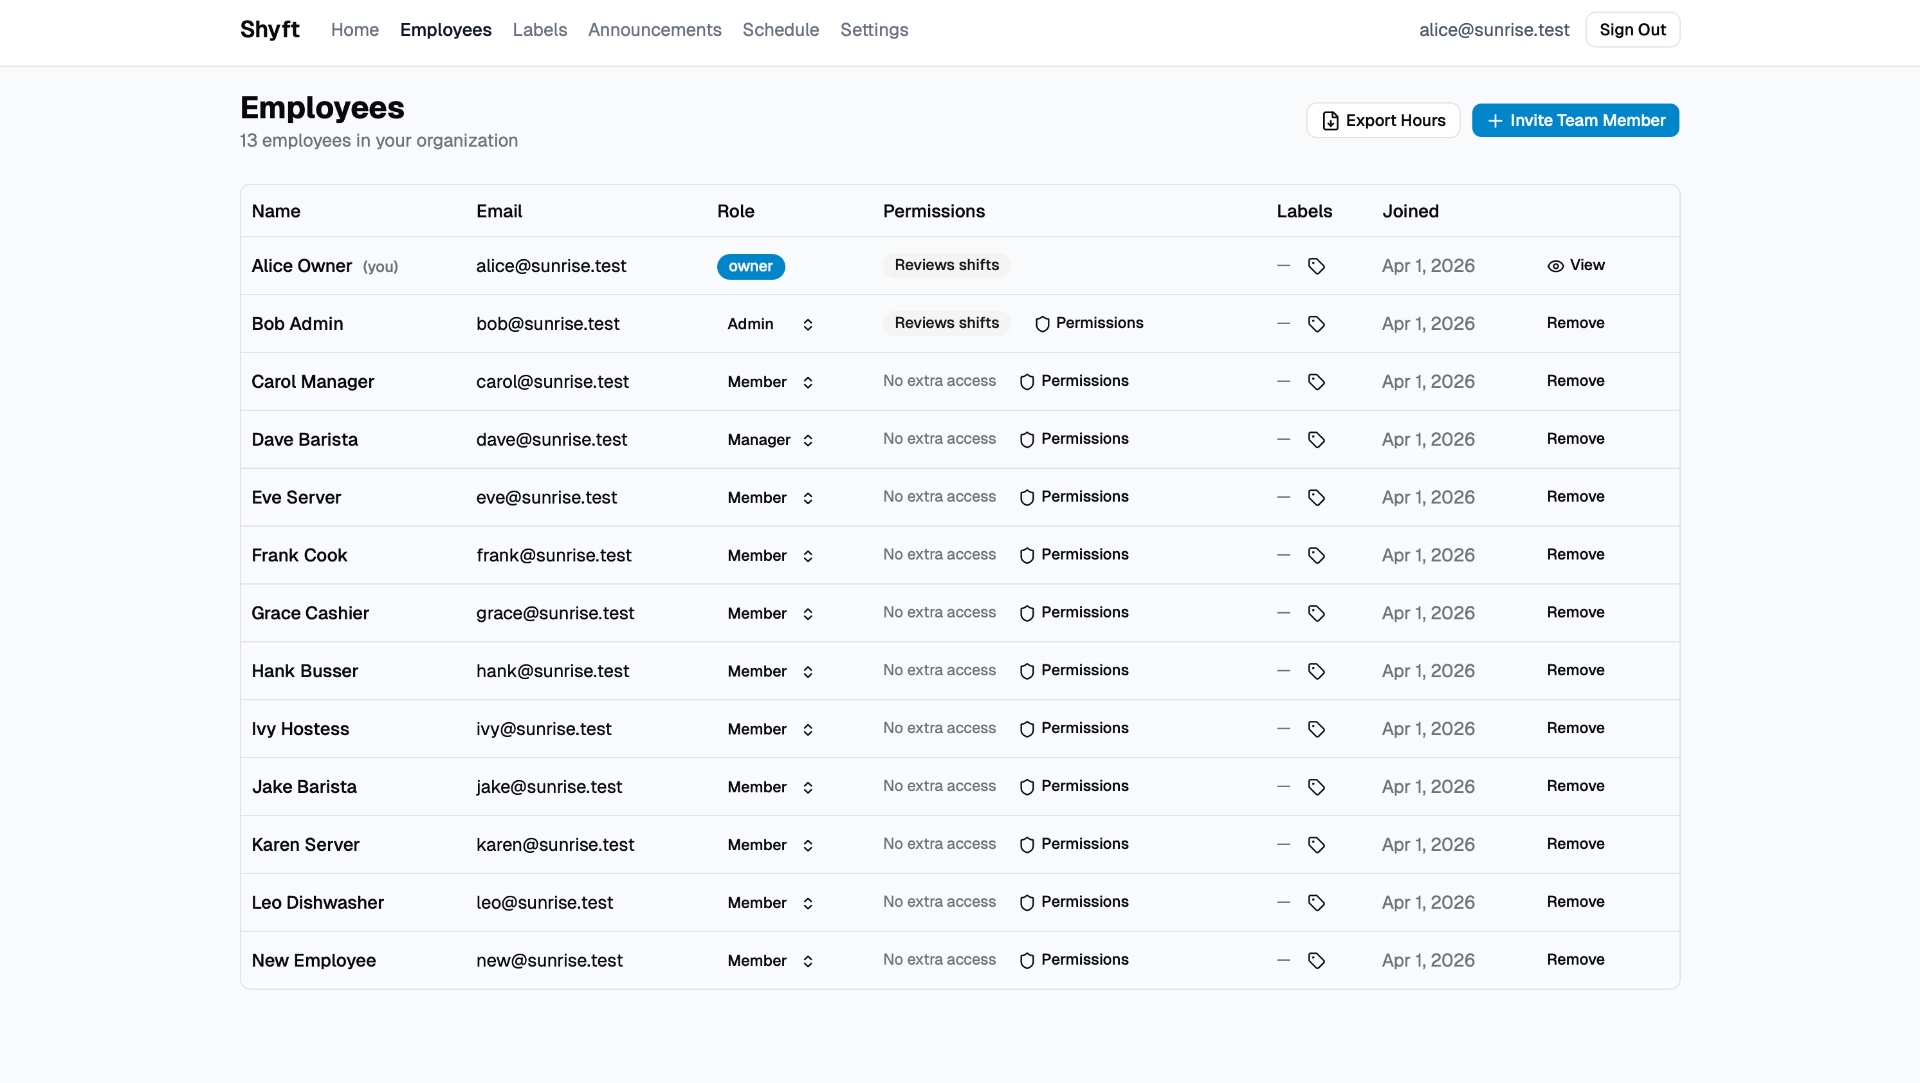
Task: Click Bob Admin's Reviews shifts badge
Action: tap(947, 323)
